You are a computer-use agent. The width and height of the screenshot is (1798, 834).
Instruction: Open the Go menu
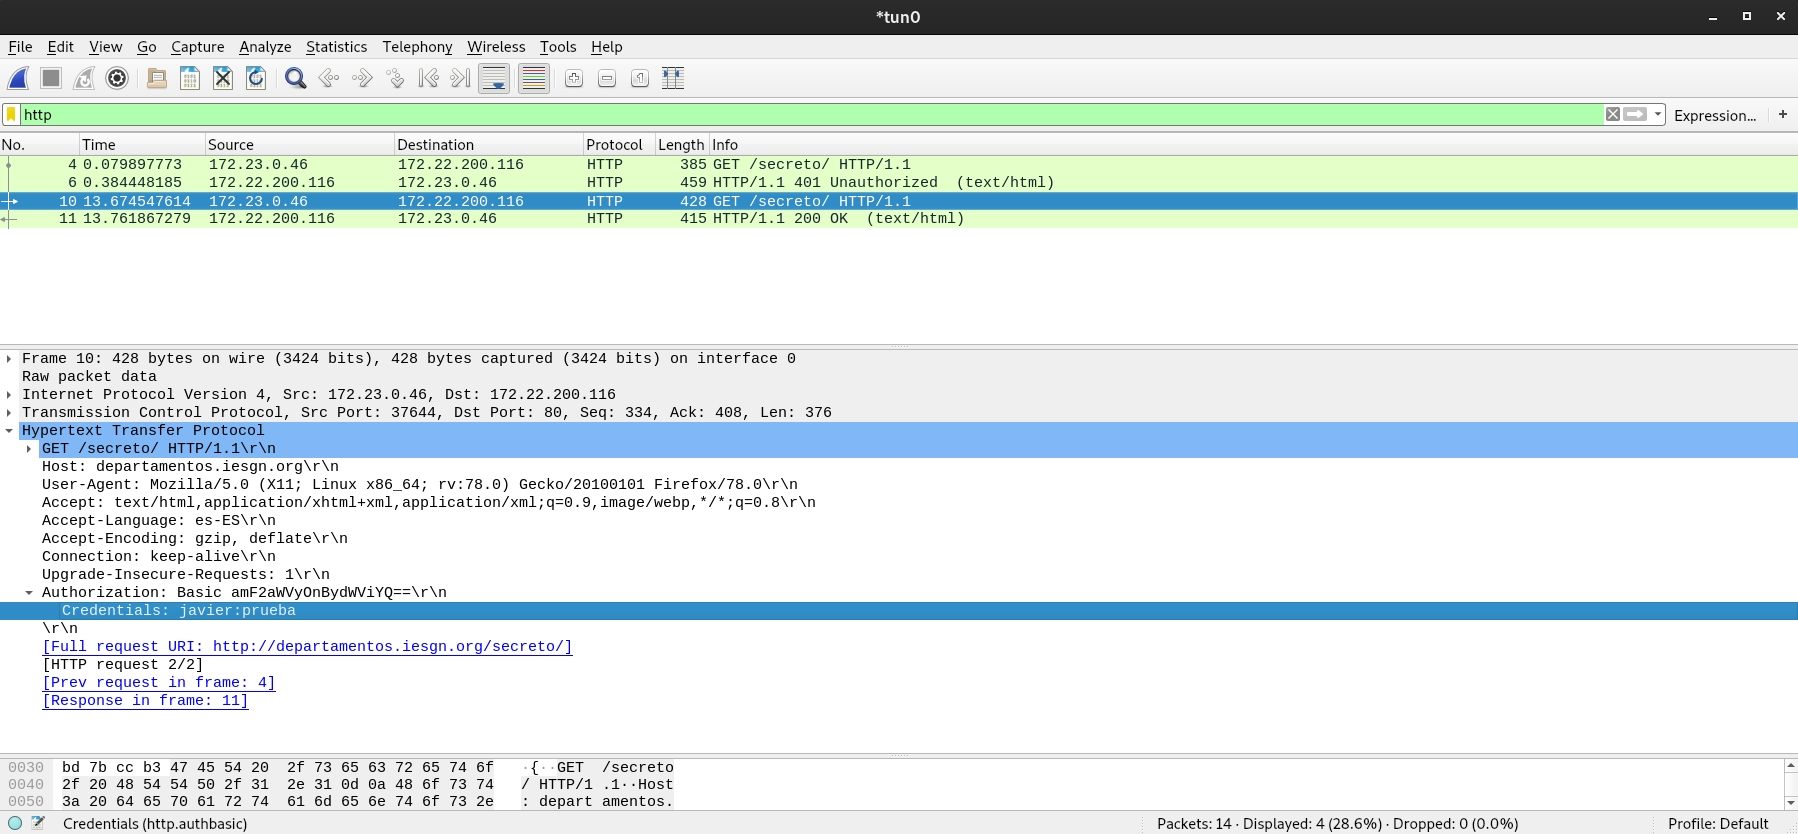pos(146,47)
